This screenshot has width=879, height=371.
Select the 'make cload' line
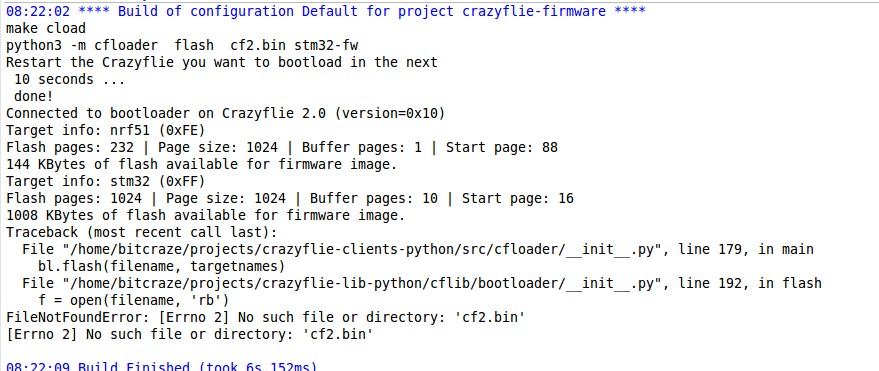pyautogui.click(x=46, y=28)
